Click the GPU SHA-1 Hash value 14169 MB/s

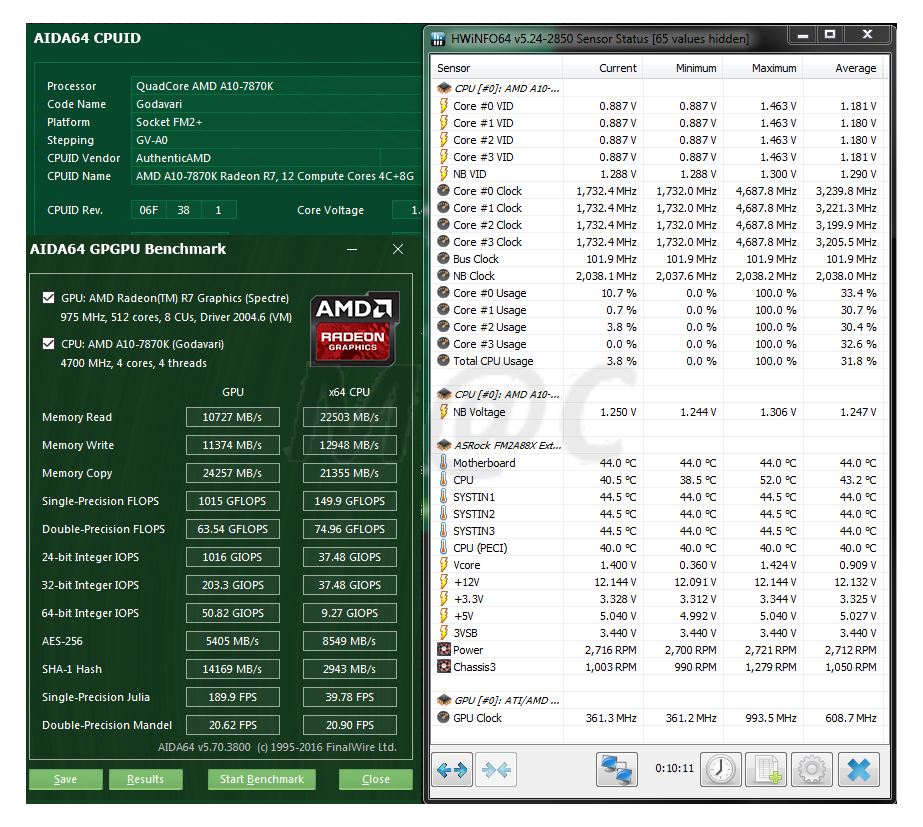(x=233, y=669)
